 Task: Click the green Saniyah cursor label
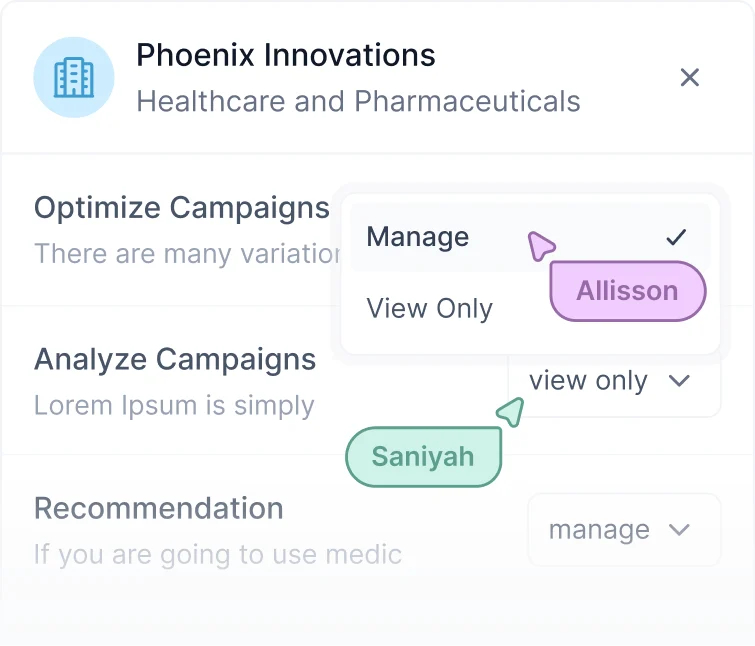tap(423, 457)
